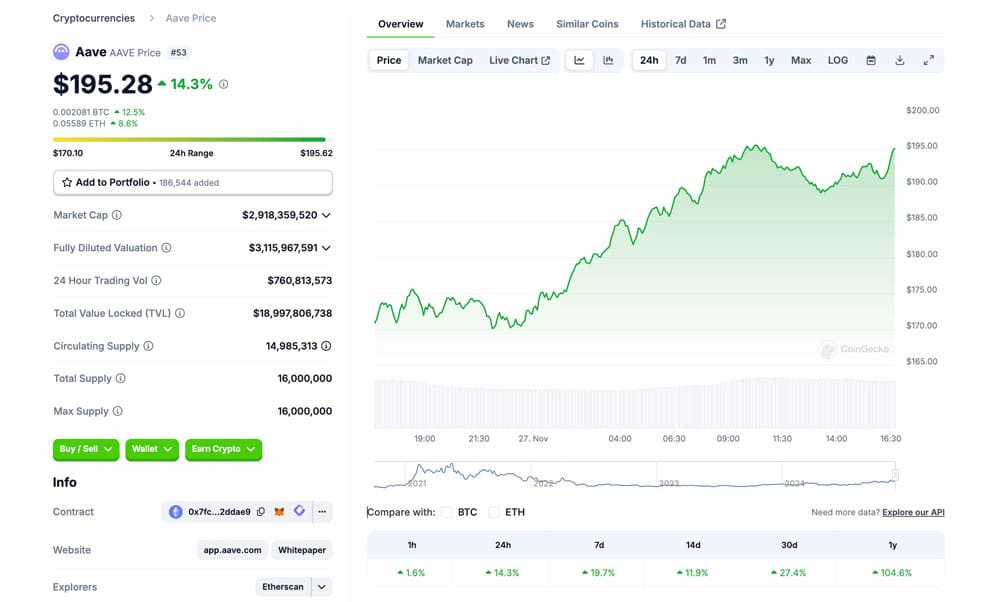Follow the Explore our API link

pos(913,512)
